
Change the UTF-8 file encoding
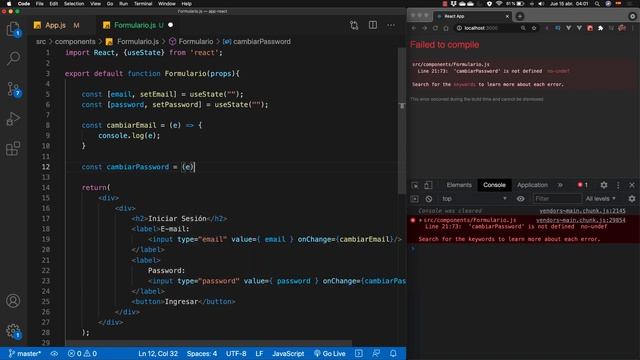pyautogui.click(x=236, y=353)
